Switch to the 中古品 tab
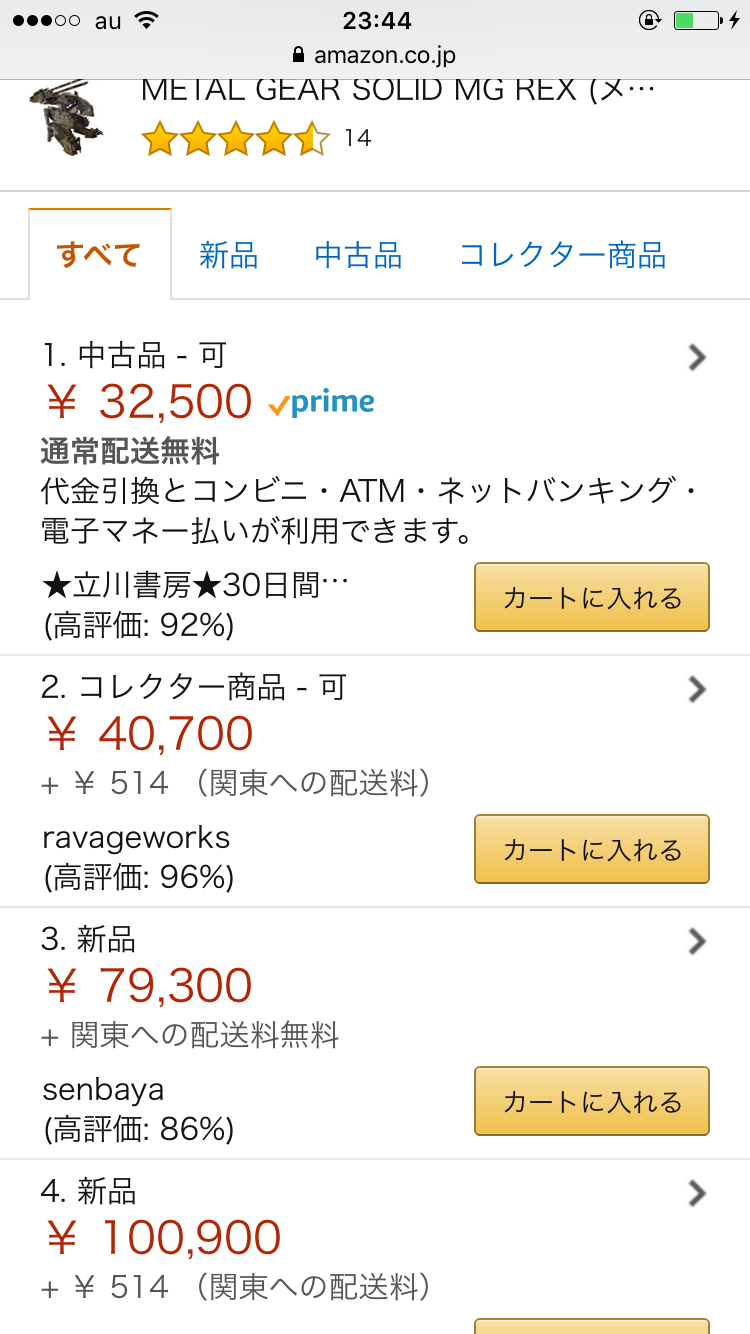This screenshot has height=1334, width=750. coord(358,255)
